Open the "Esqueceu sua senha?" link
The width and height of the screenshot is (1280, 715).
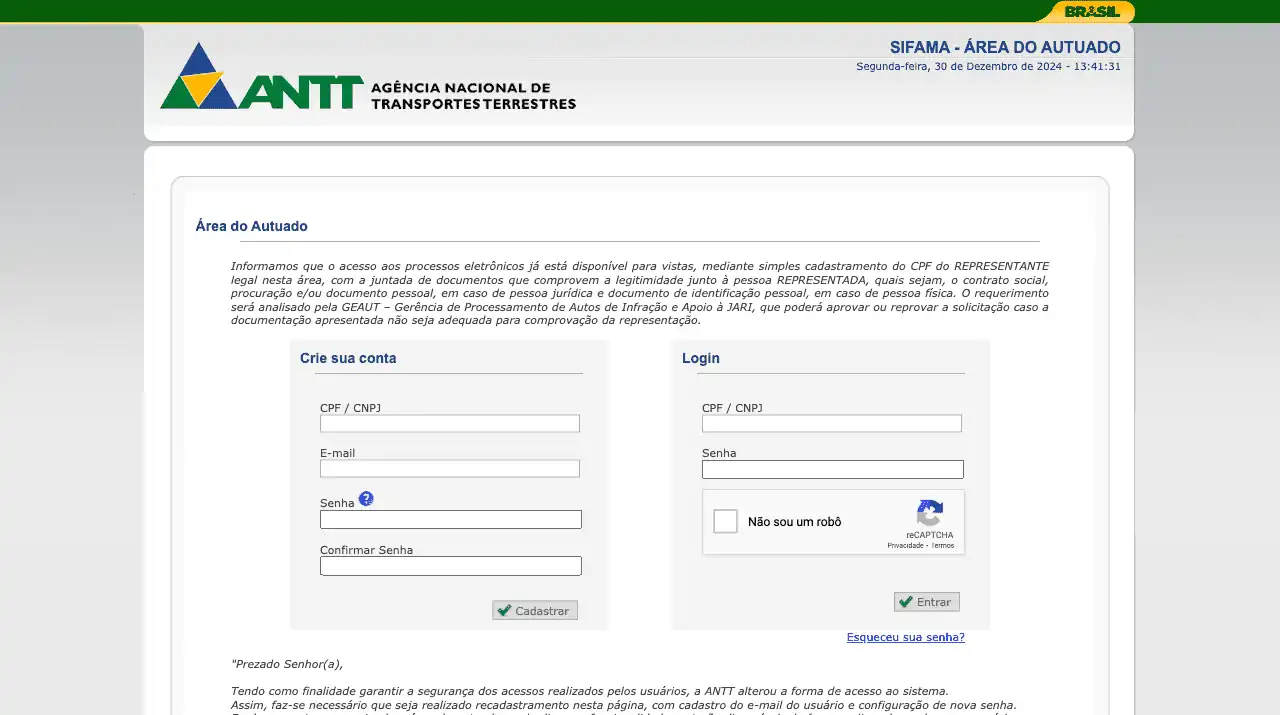coord(905,637)
